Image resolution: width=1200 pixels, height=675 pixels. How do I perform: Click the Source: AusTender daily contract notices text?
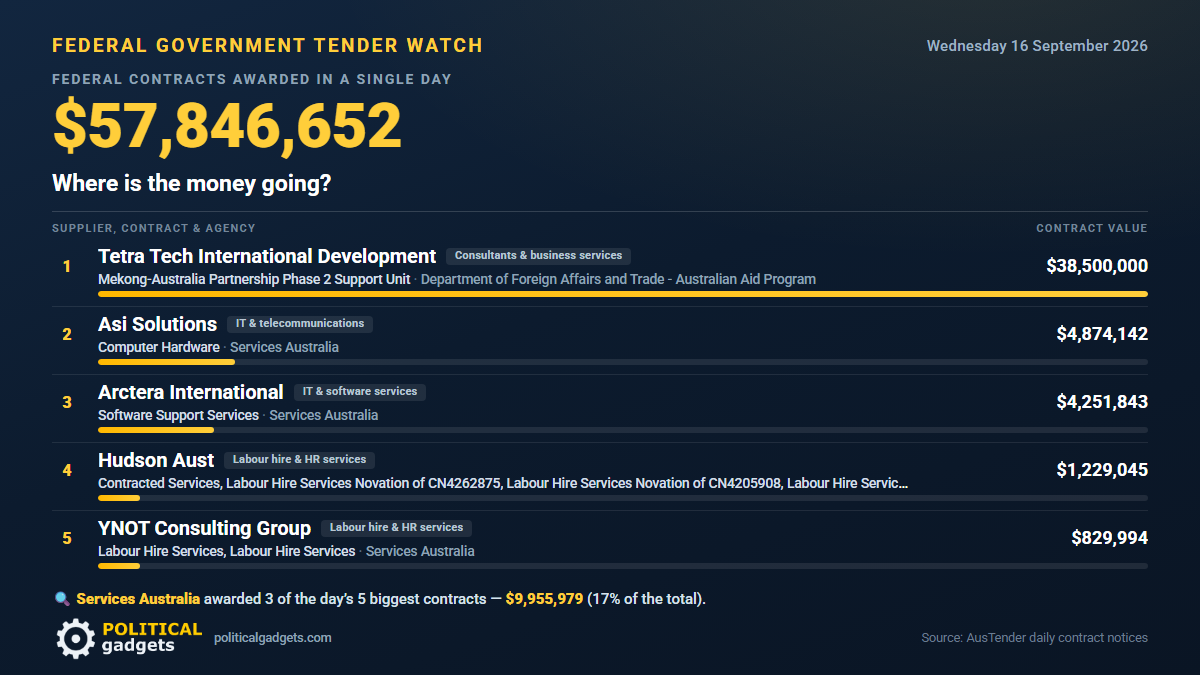1034,638
